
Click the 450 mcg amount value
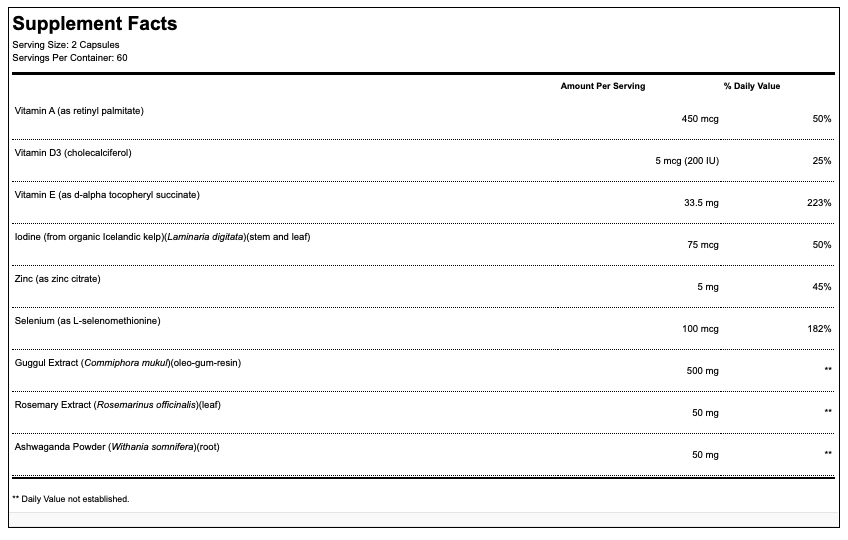(700, 119)
